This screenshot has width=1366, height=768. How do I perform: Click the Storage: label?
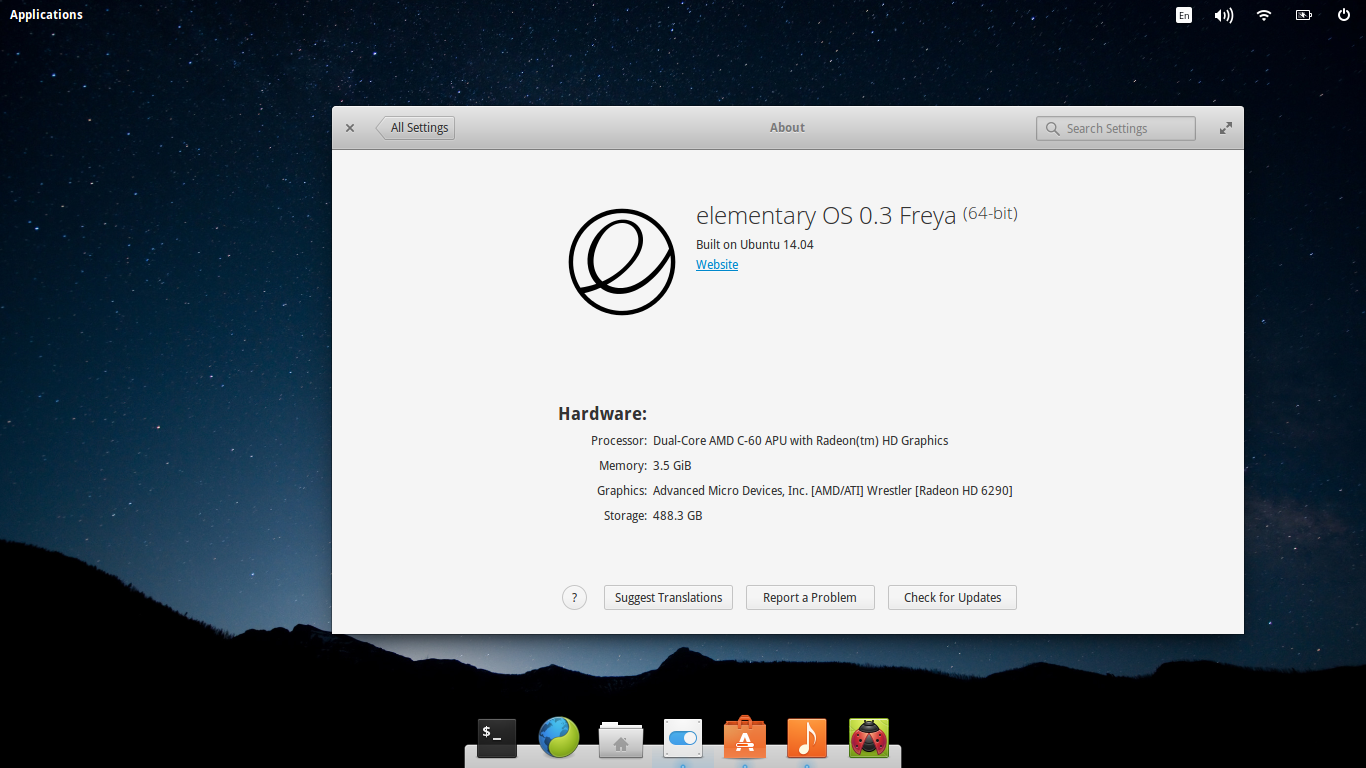[x=625, y=516]
